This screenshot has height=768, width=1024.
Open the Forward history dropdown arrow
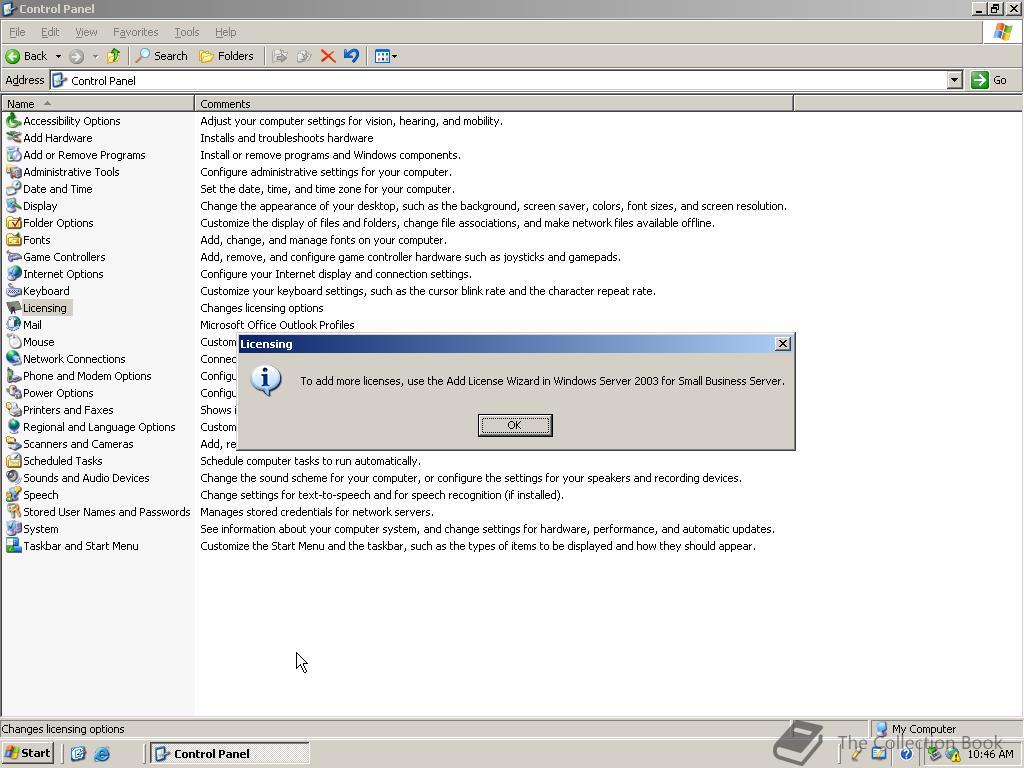point(95,56)
